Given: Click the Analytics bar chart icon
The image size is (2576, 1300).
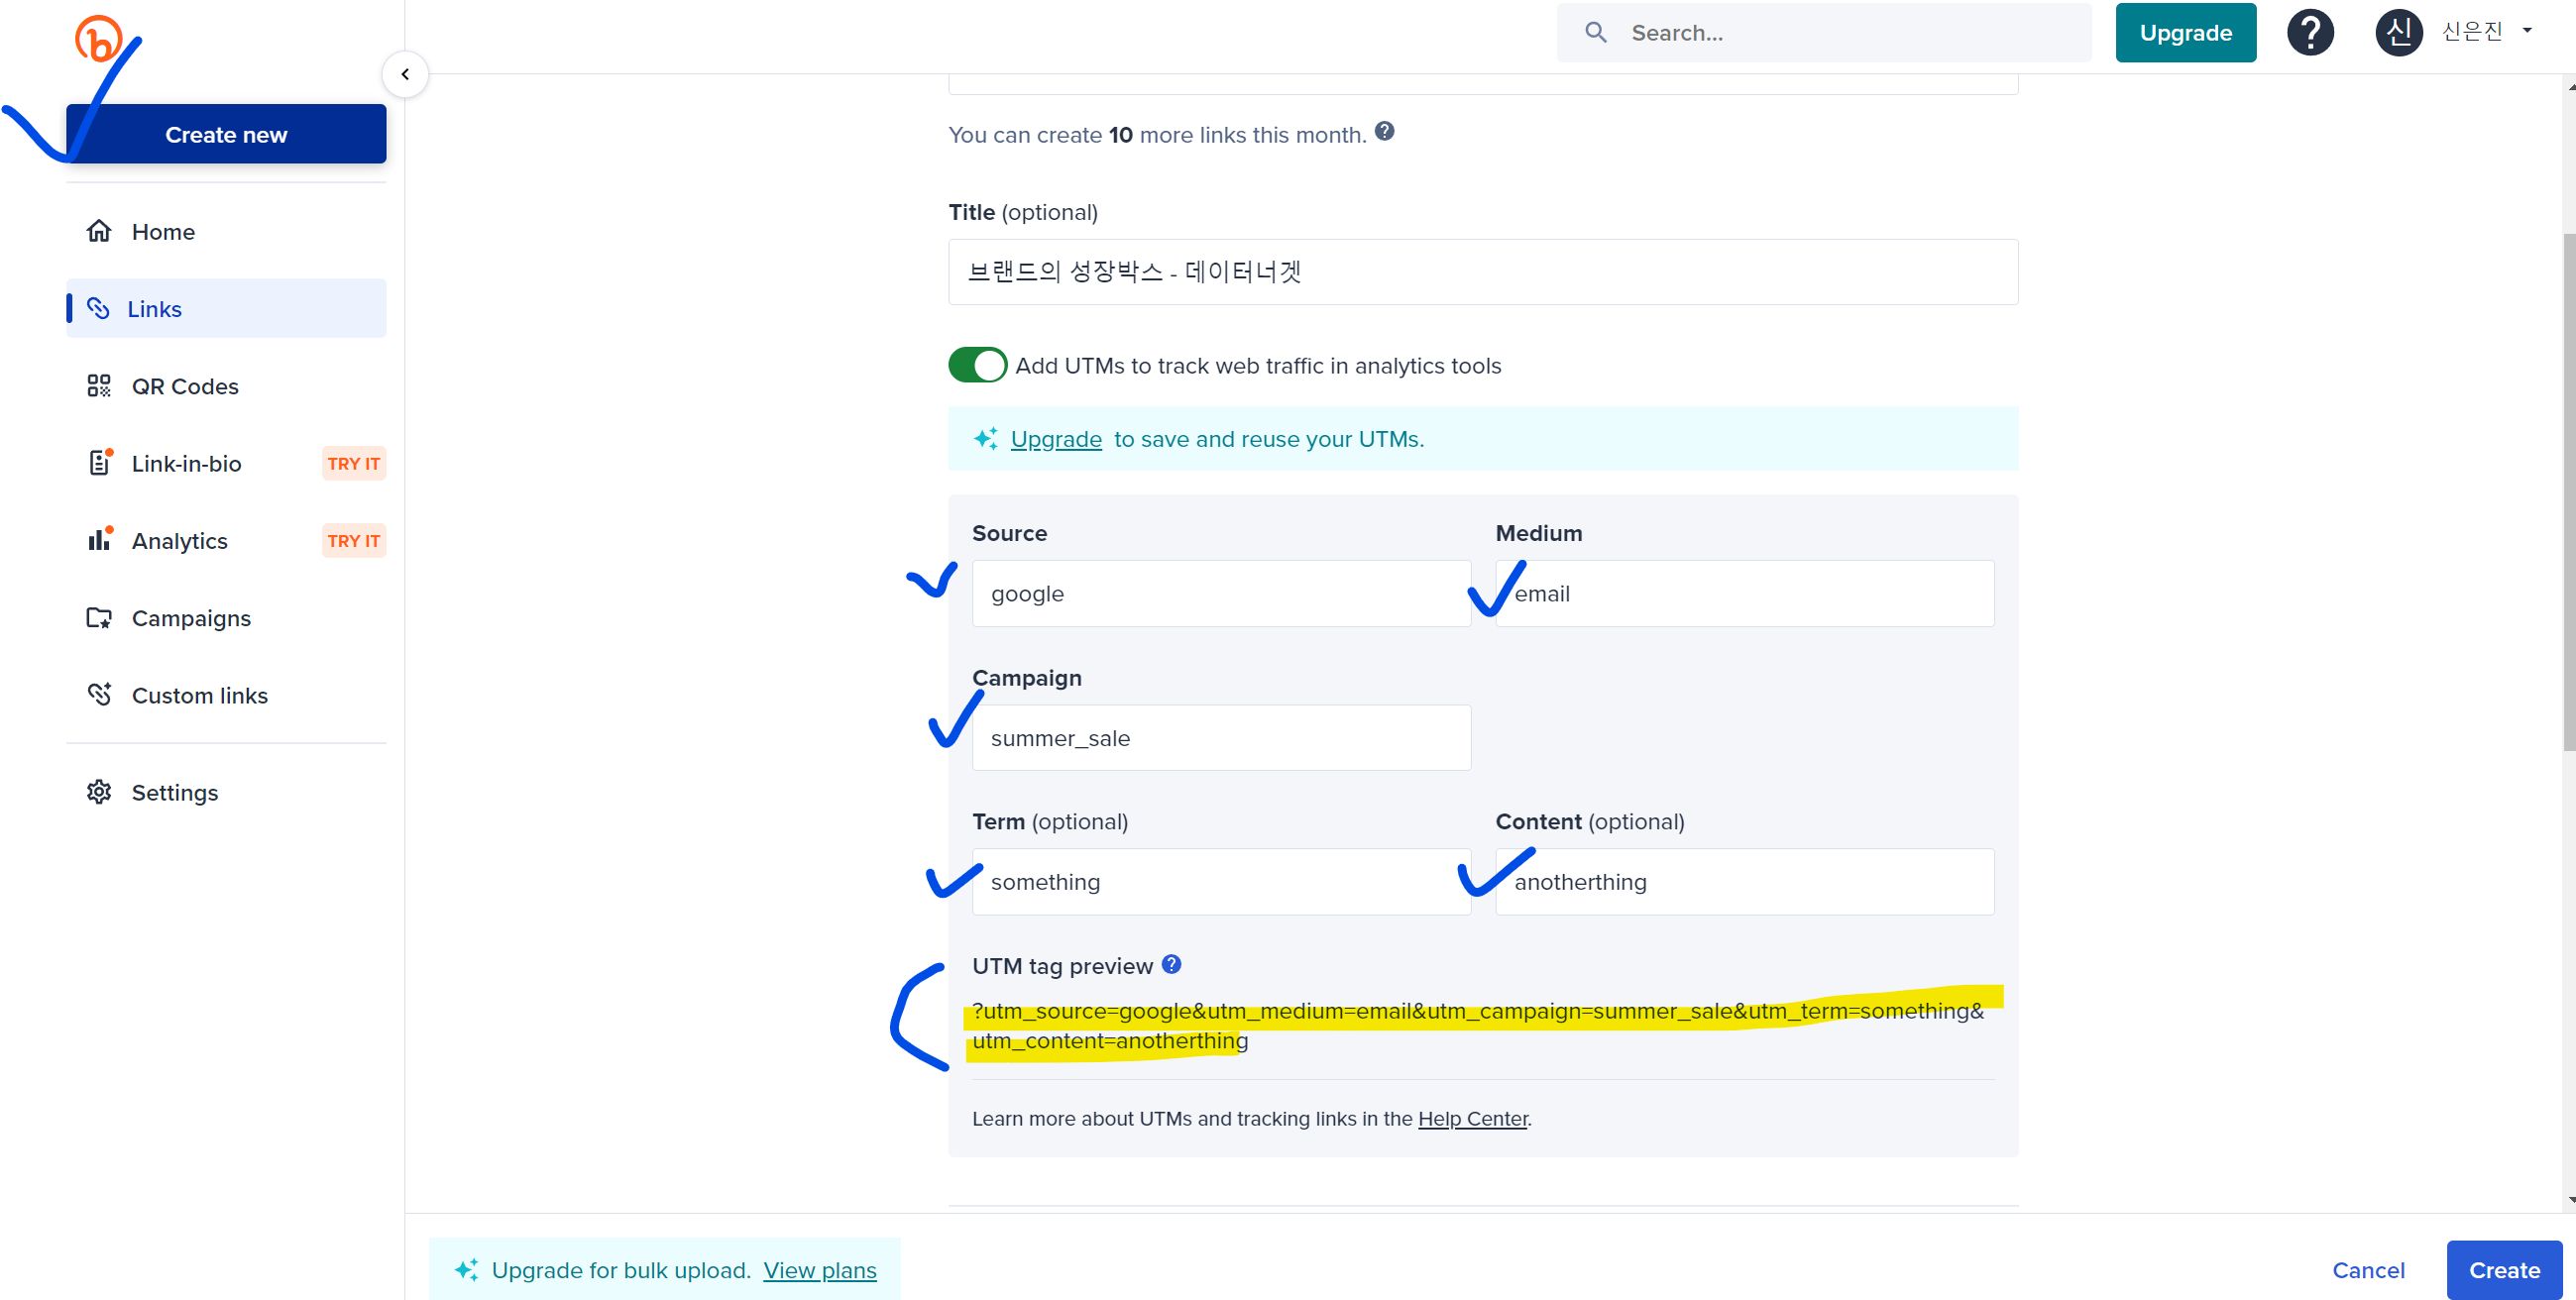Looking at the screenshot, I should pyautogui.click(x=99, y=540).
